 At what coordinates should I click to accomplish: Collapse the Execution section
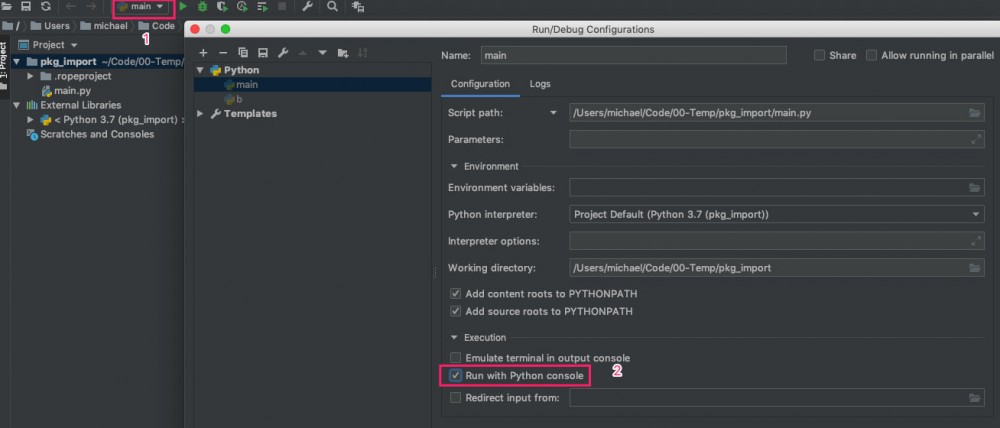(454, 337)
